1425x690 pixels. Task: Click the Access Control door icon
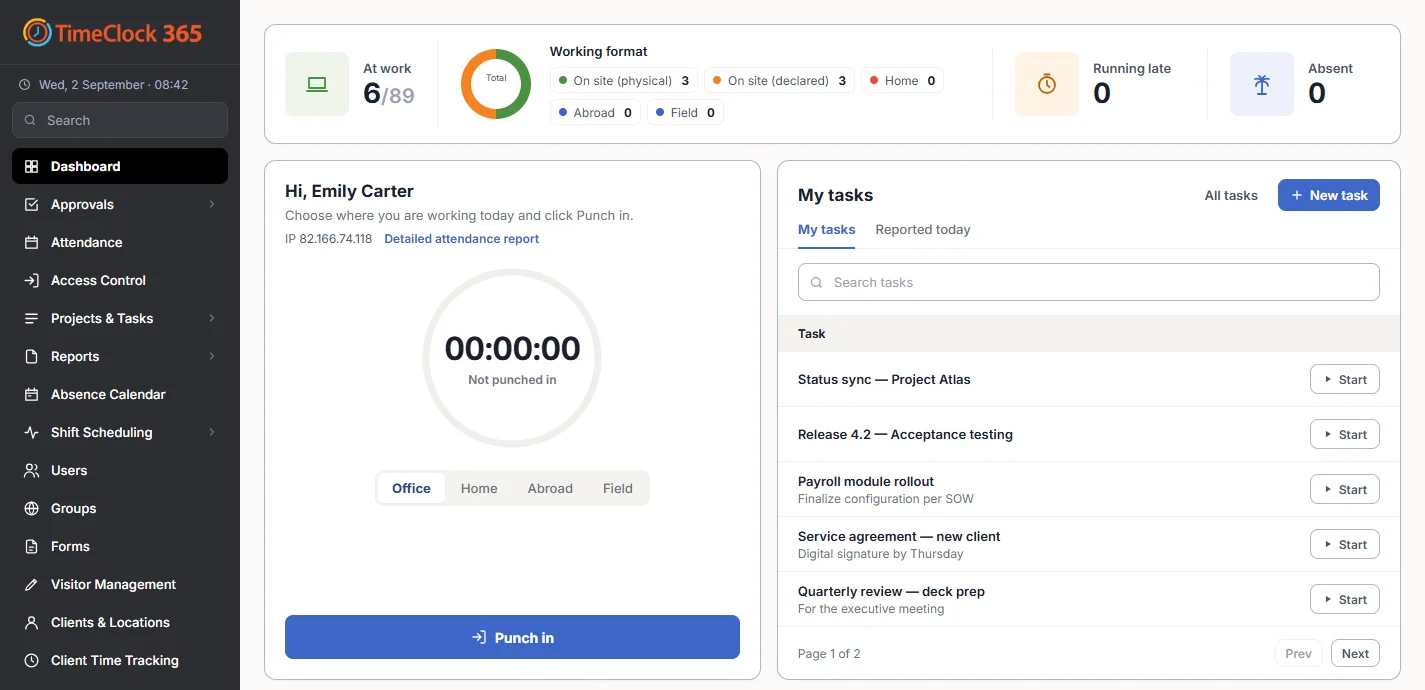pyautogui.click(x=31, y=280)
